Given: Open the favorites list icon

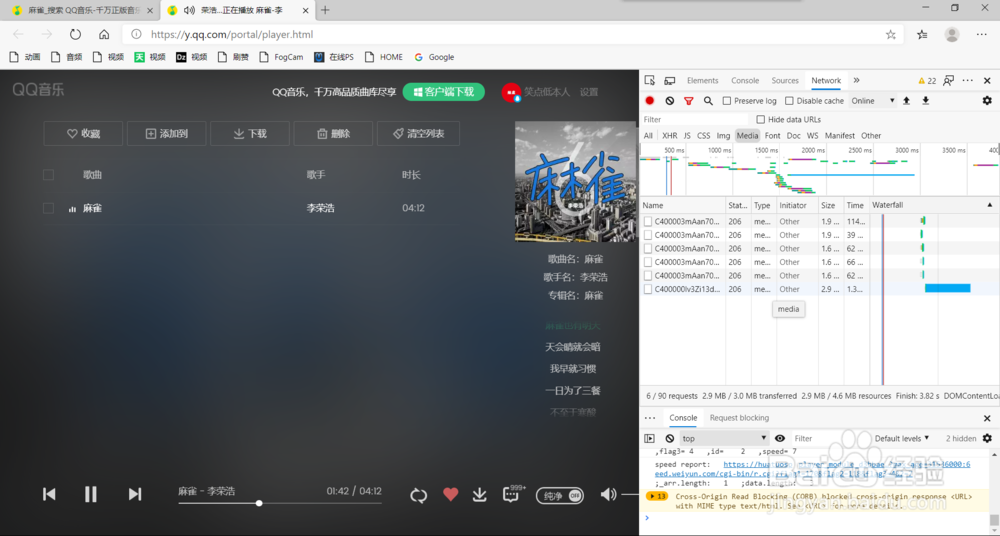Looking at the screenshot, I should click(922, 34).
